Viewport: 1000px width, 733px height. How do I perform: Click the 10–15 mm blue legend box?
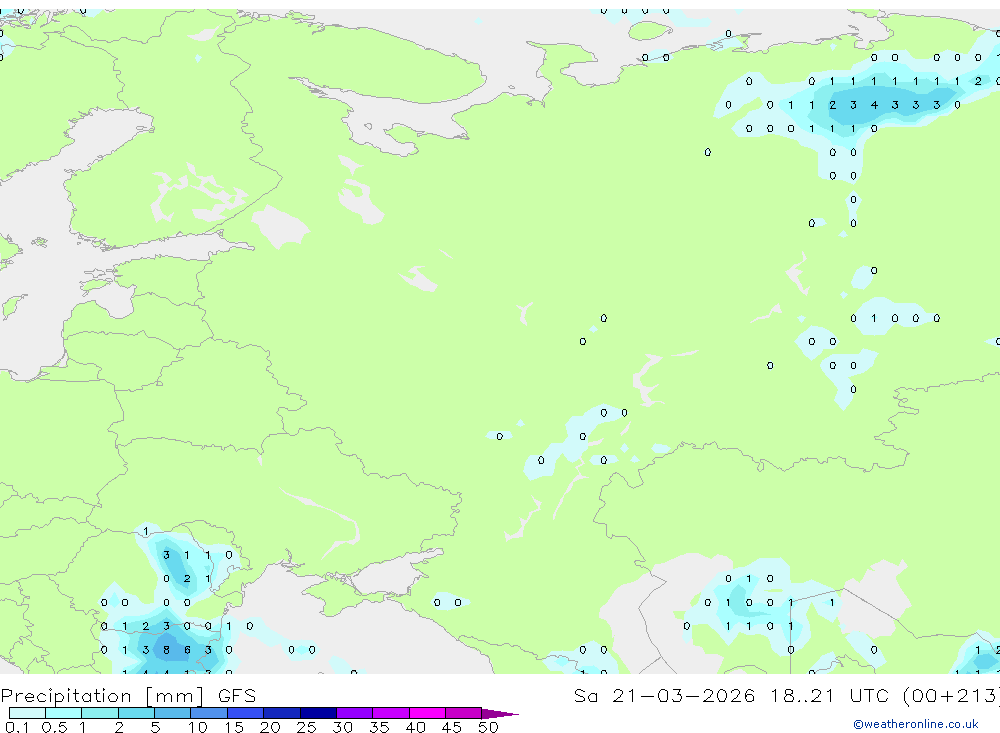point(209,713)
